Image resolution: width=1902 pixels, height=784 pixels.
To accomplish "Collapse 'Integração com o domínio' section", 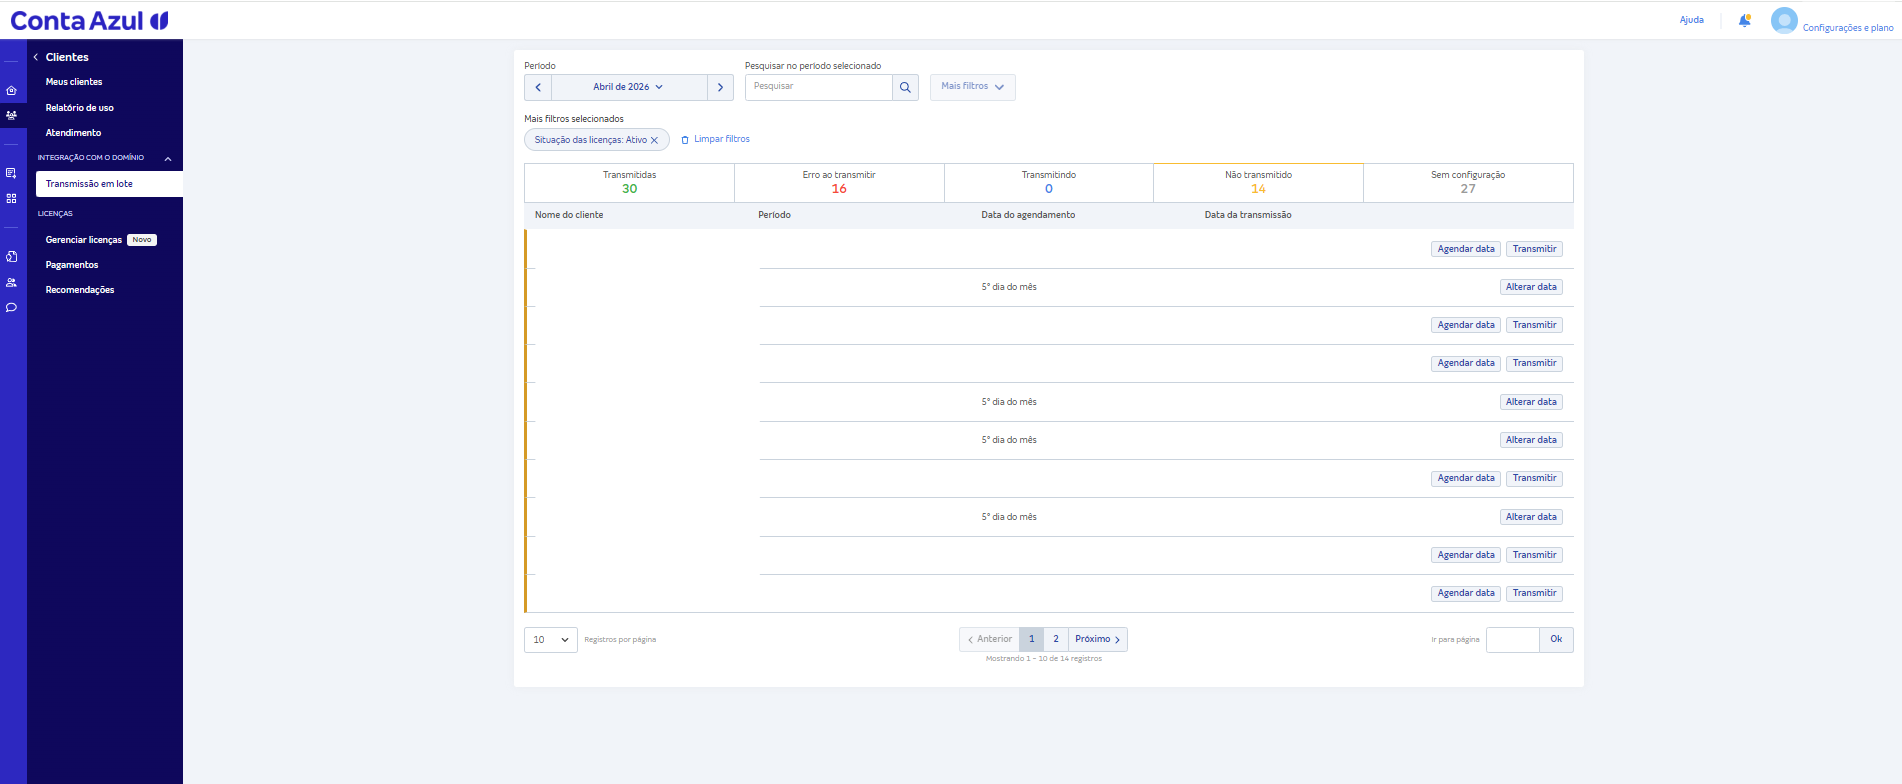I will point(168,159).
